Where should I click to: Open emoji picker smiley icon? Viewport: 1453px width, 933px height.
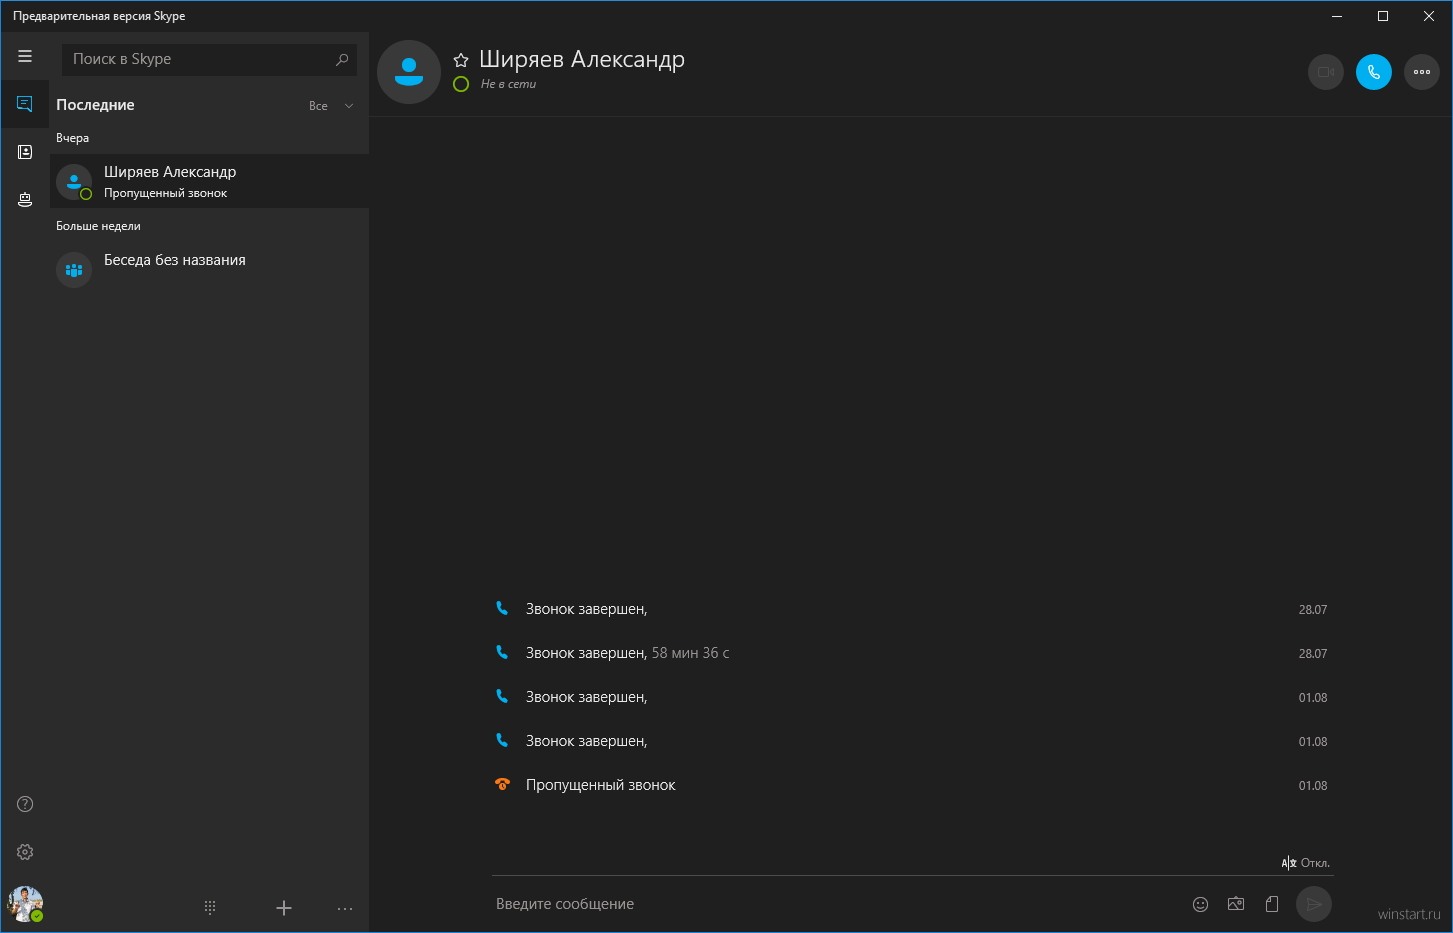click(1201, 904)
